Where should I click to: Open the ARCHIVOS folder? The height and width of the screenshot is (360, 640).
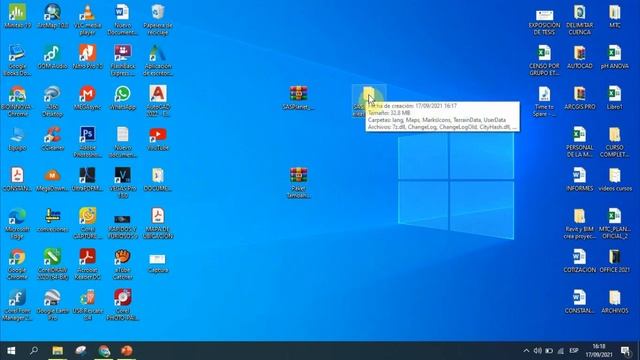tap(615, 302)
